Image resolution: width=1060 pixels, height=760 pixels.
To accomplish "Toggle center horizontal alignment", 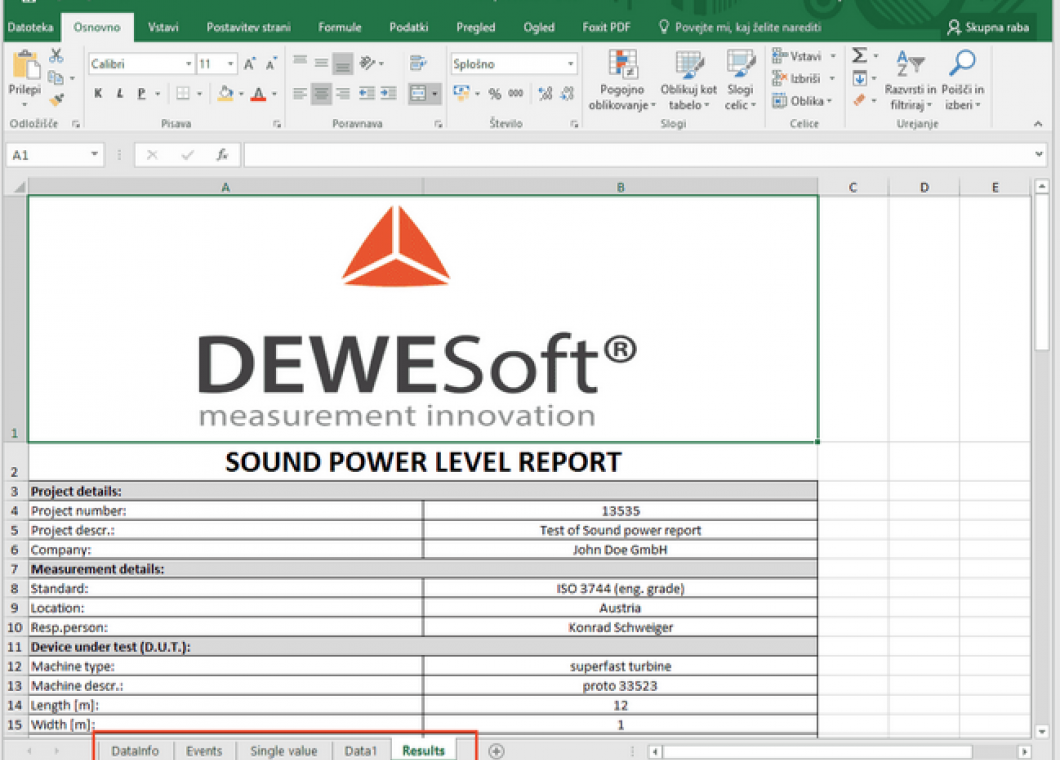I will click(x=322, y=93).
